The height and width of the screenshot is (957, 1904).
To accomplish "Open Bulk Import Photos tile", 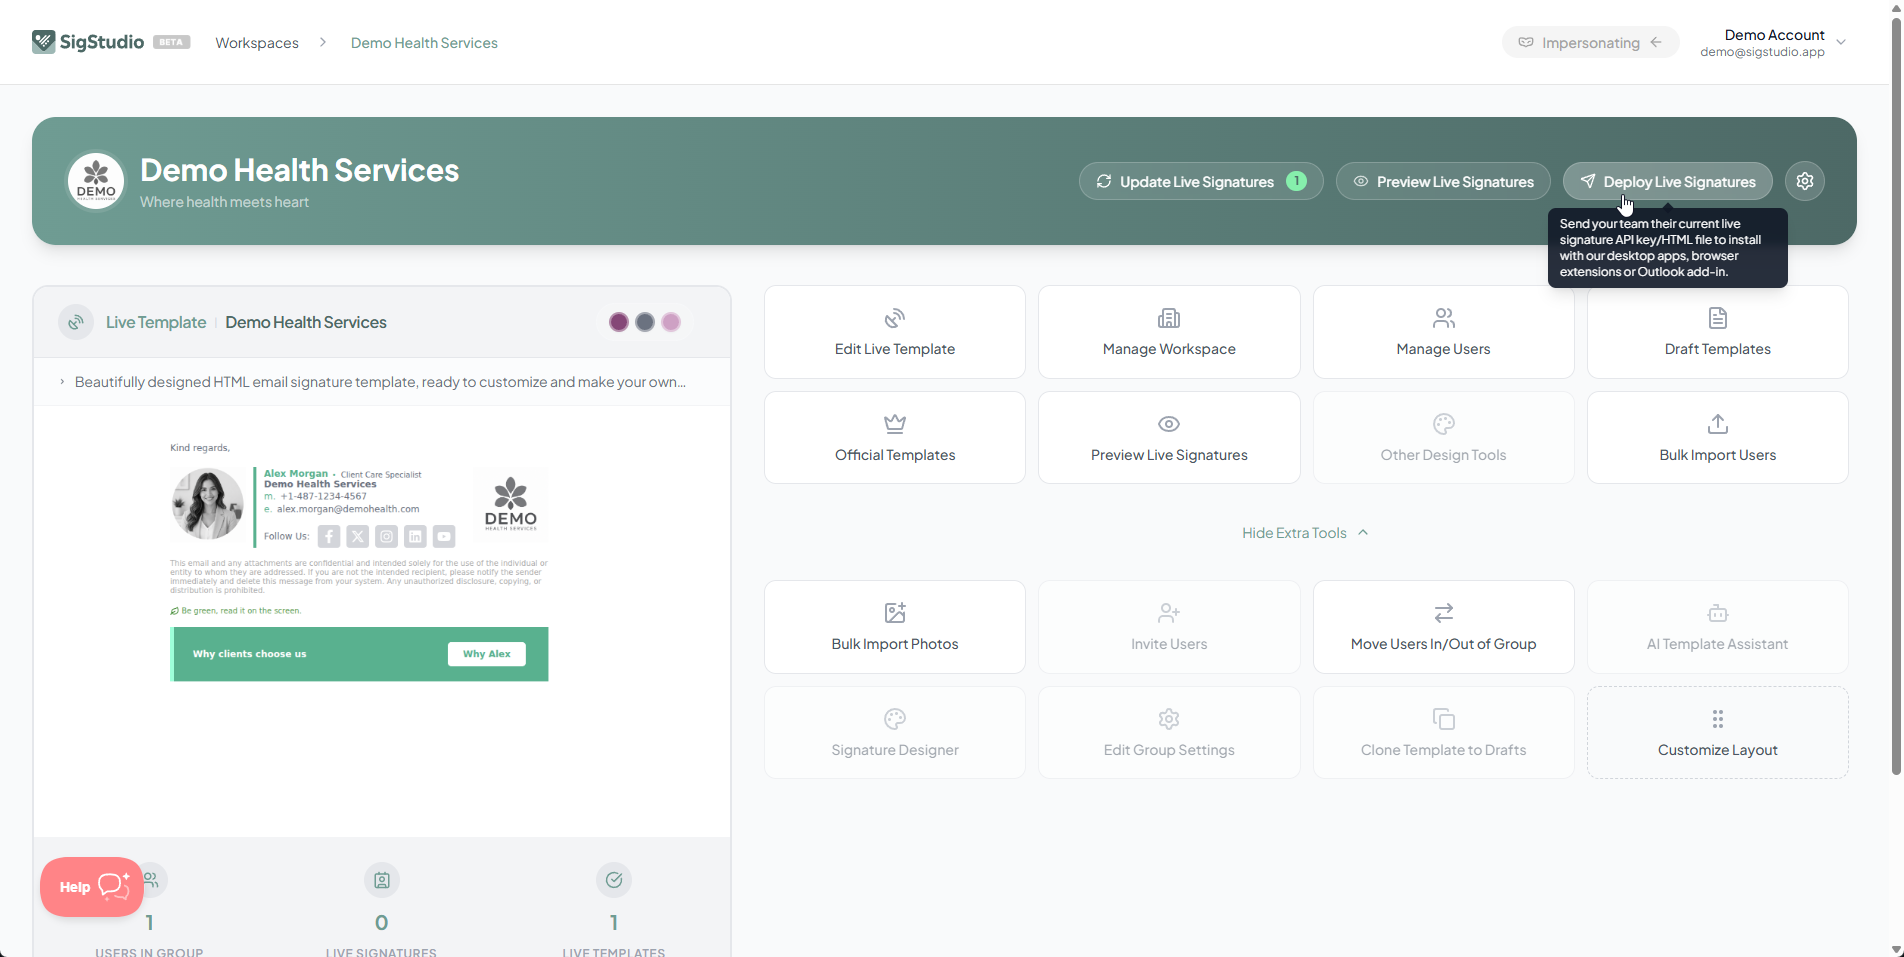I will click(x=895, y=627).
